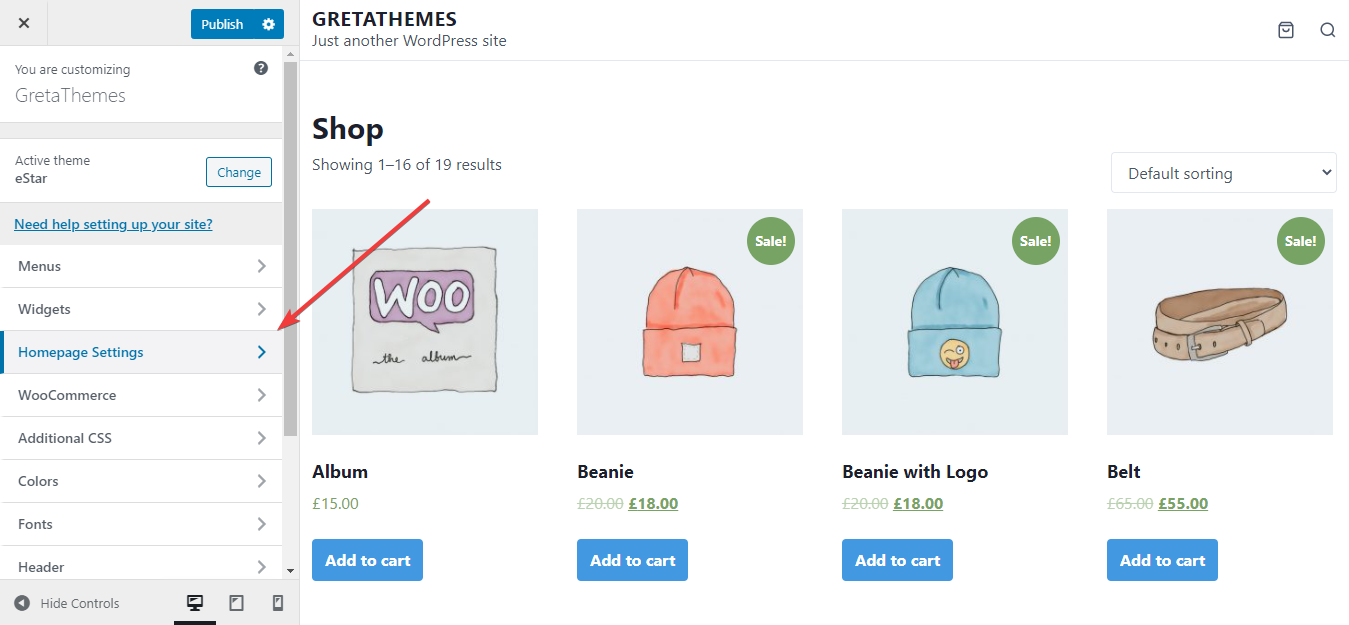1349x625 pixels.
Task: Expand the Menus section
Action: click(141, 266)
